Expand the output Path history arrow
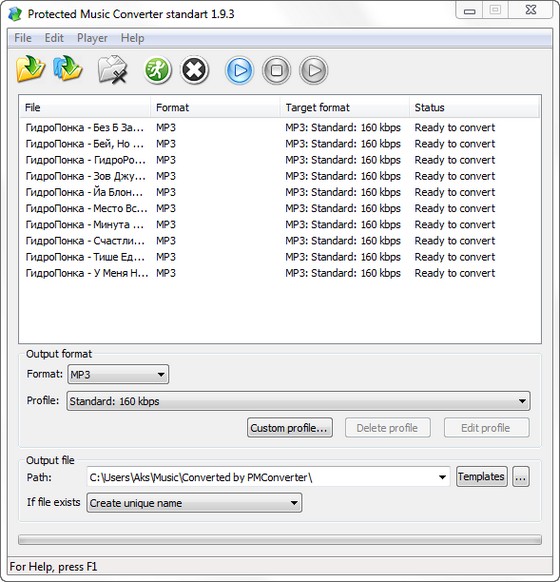This screenshot has width=560, height=582. [x=442, y=477]
